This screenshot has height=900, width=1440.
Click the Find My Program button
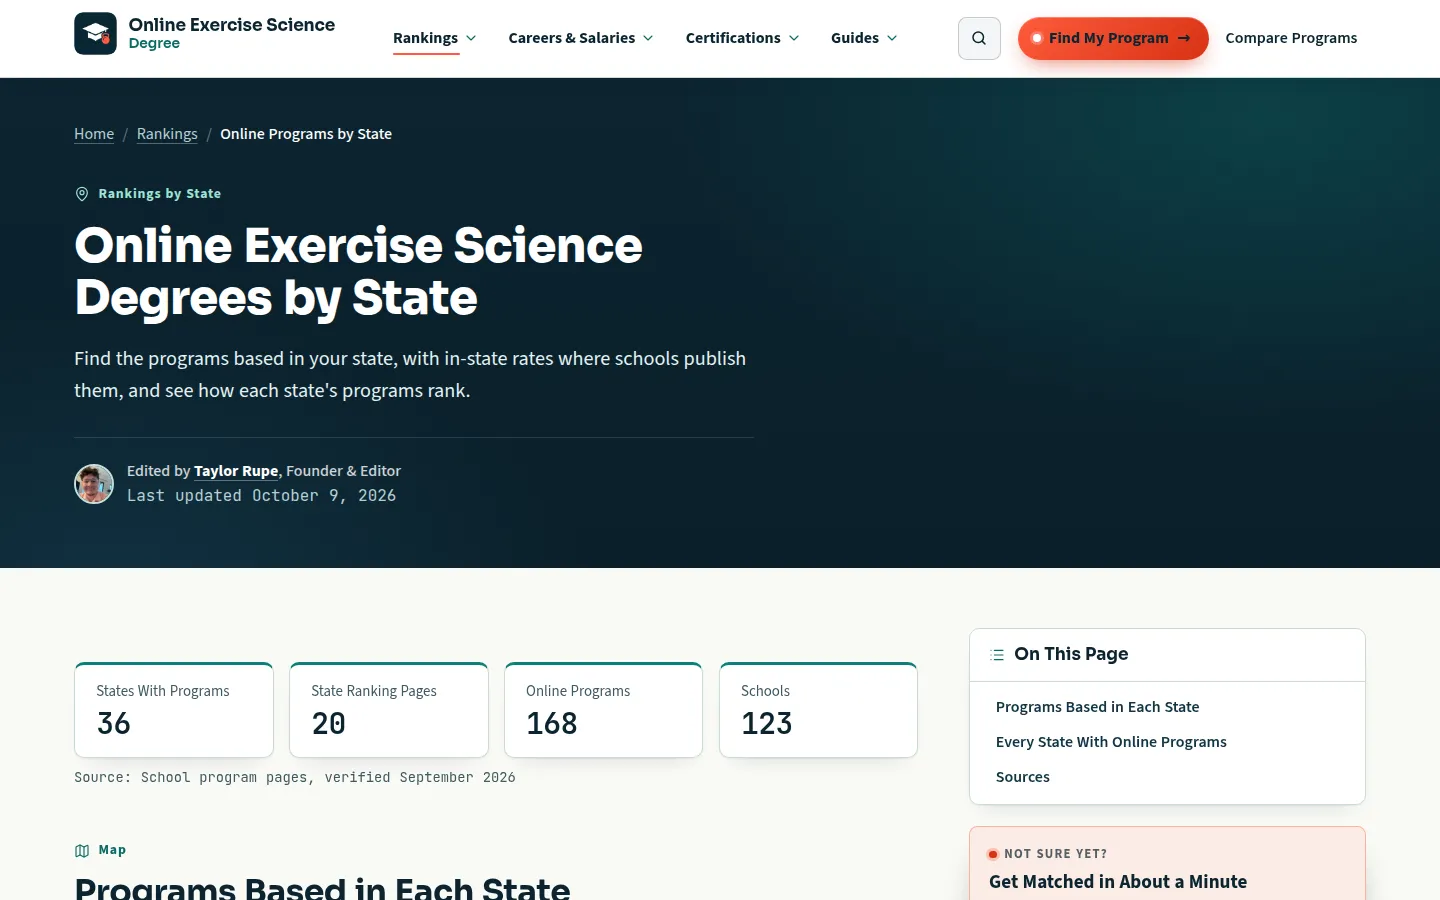[1113, 38]
